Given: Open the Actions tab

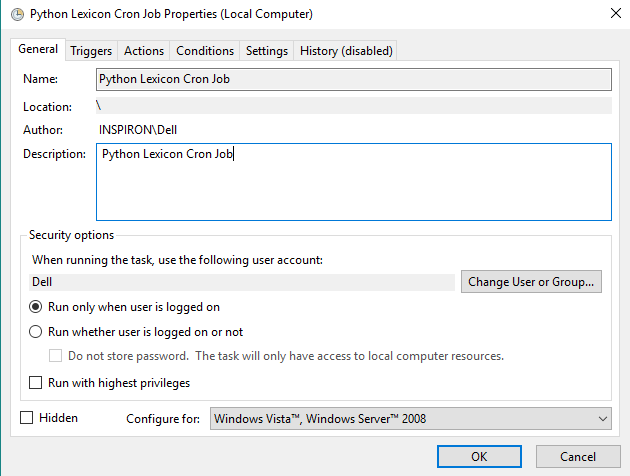Looking at the screenshot, I should [144, 51].
